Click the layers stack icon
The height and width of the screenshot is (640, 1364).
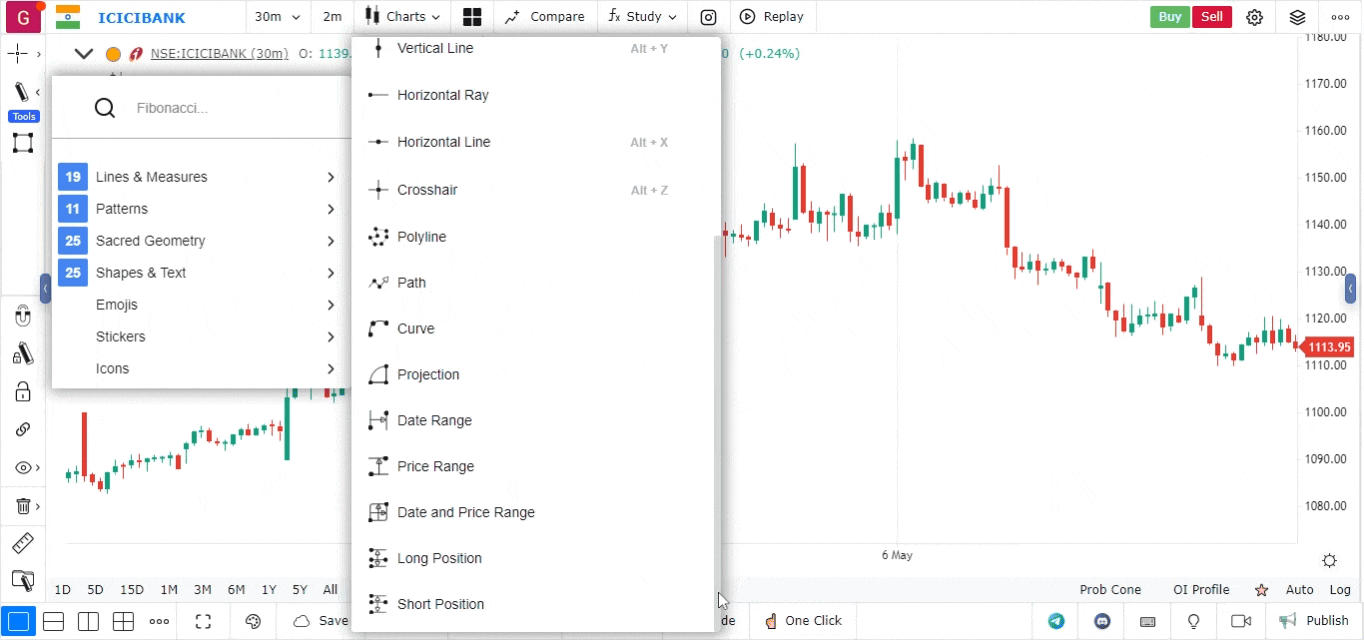(1297, 17)
